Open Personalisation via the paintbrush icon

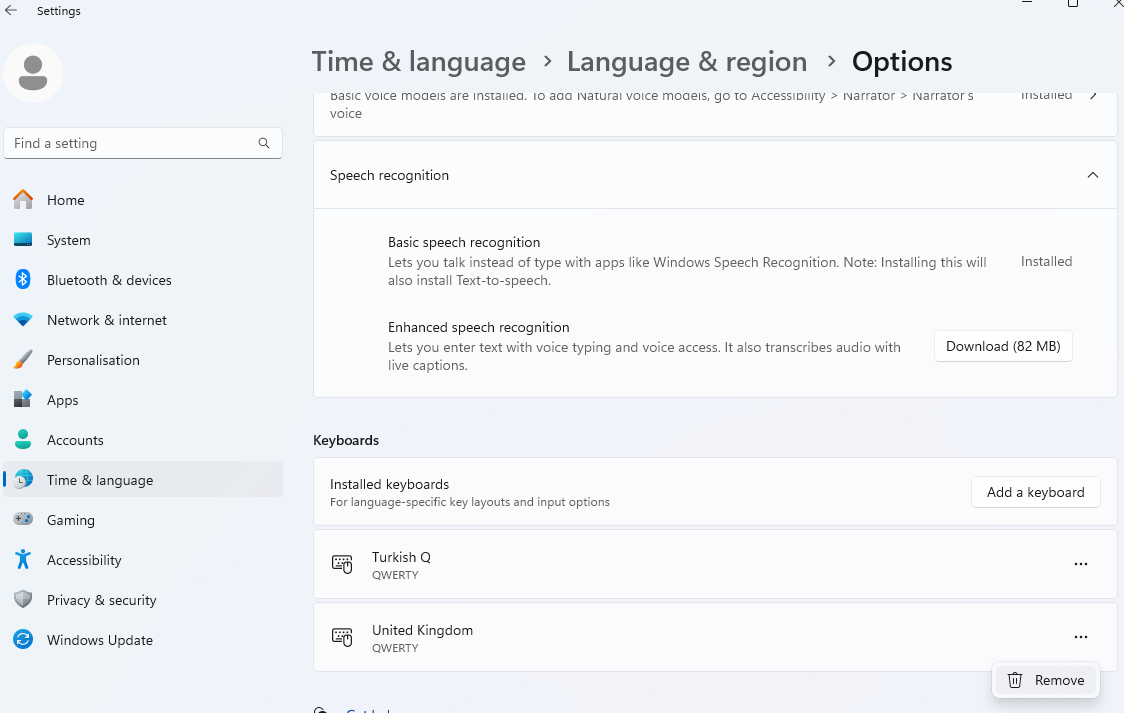(x=23, y=360)
